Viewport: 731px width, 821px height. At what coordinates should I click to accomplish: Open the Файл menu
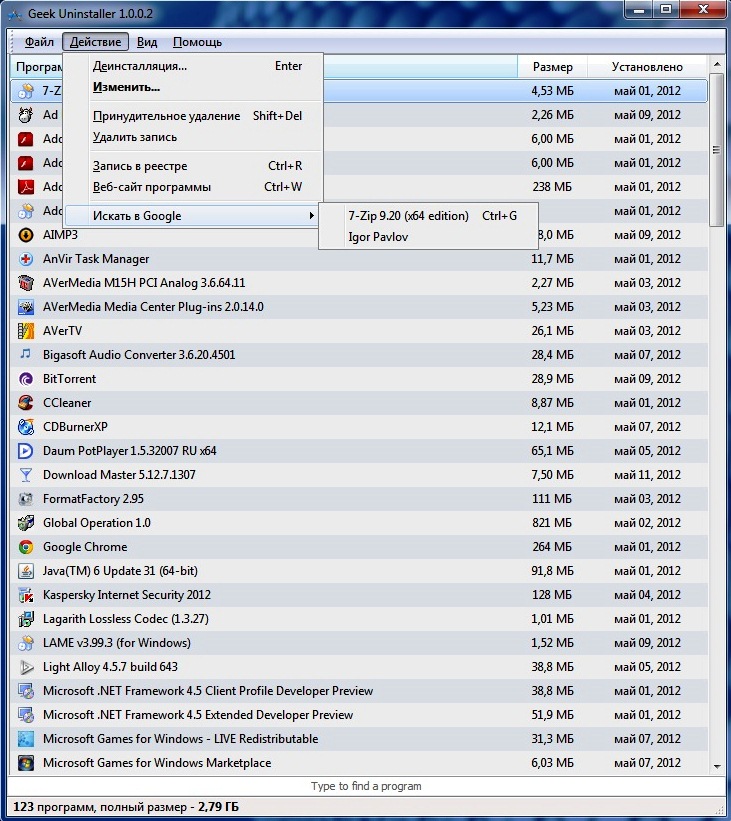point(39,42)
